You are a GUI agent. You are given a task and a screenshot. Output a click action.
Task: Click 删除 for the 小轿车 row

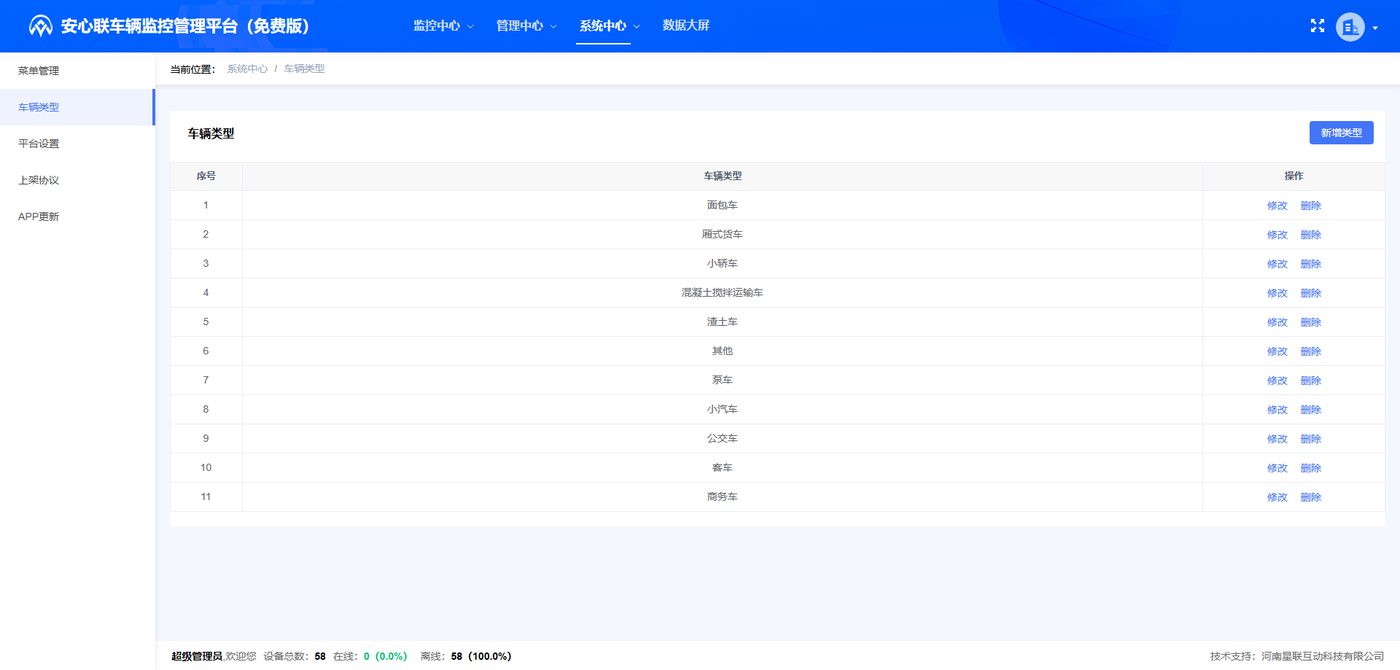[x=1311, y=264]
